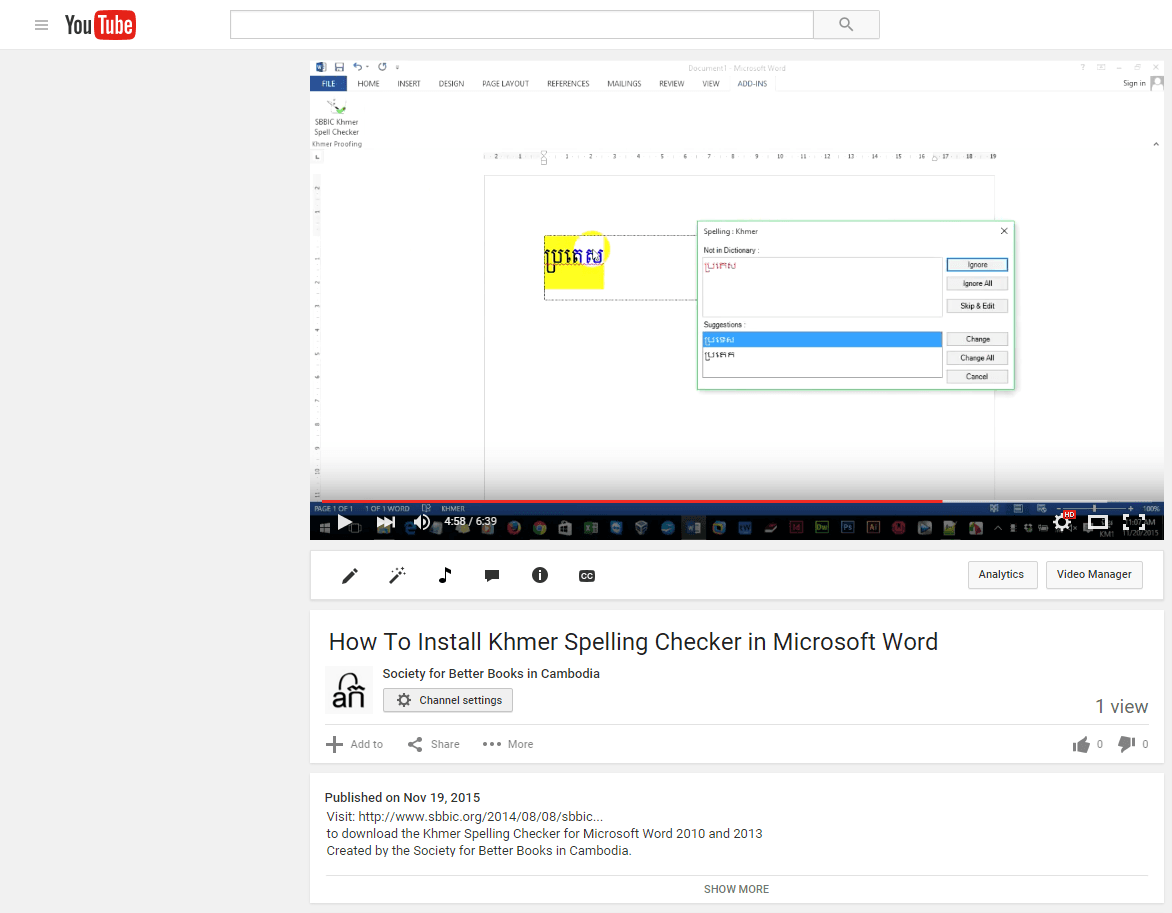
Task: Open Cards info circle icon
Action: (540, 575)
